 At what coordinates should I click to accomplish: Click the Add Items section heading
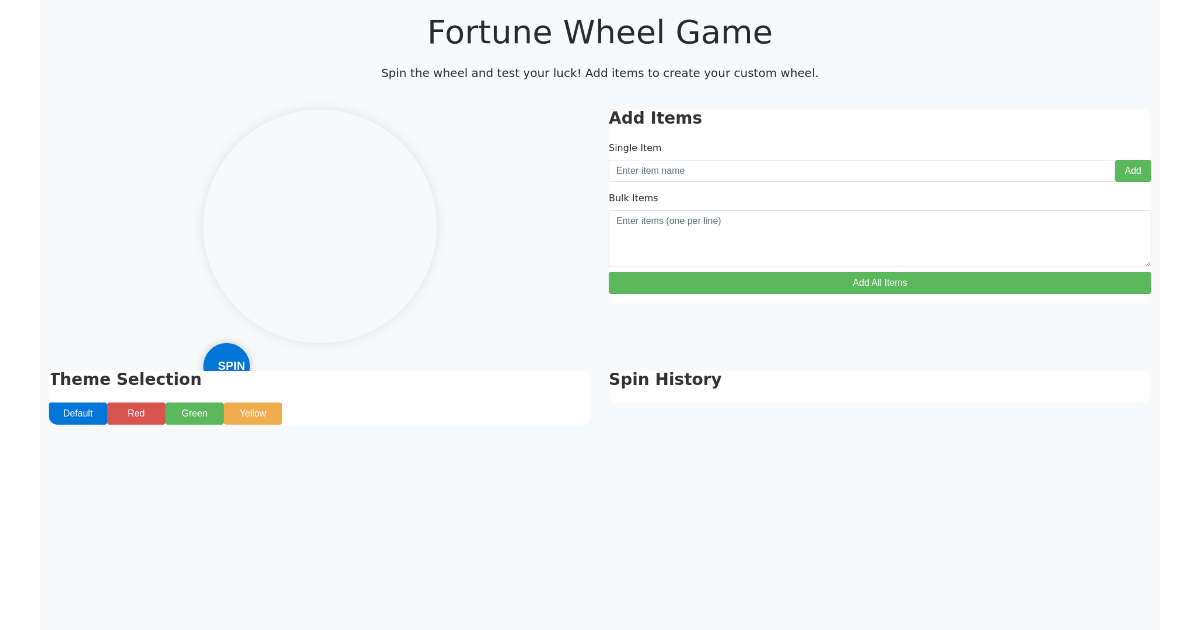tap(655, 118)
